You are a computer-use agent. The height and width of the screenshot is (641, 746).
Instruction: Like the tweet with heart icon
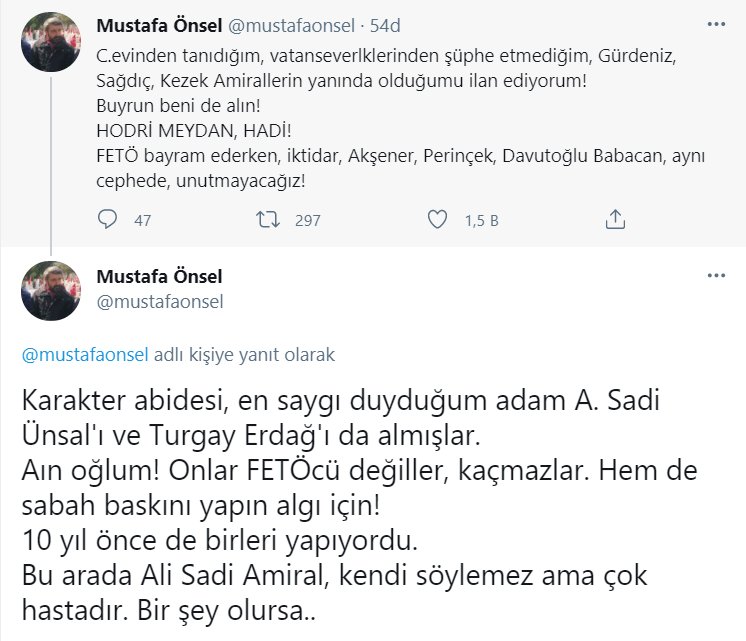pyautogui.click(x=436, y=219)
